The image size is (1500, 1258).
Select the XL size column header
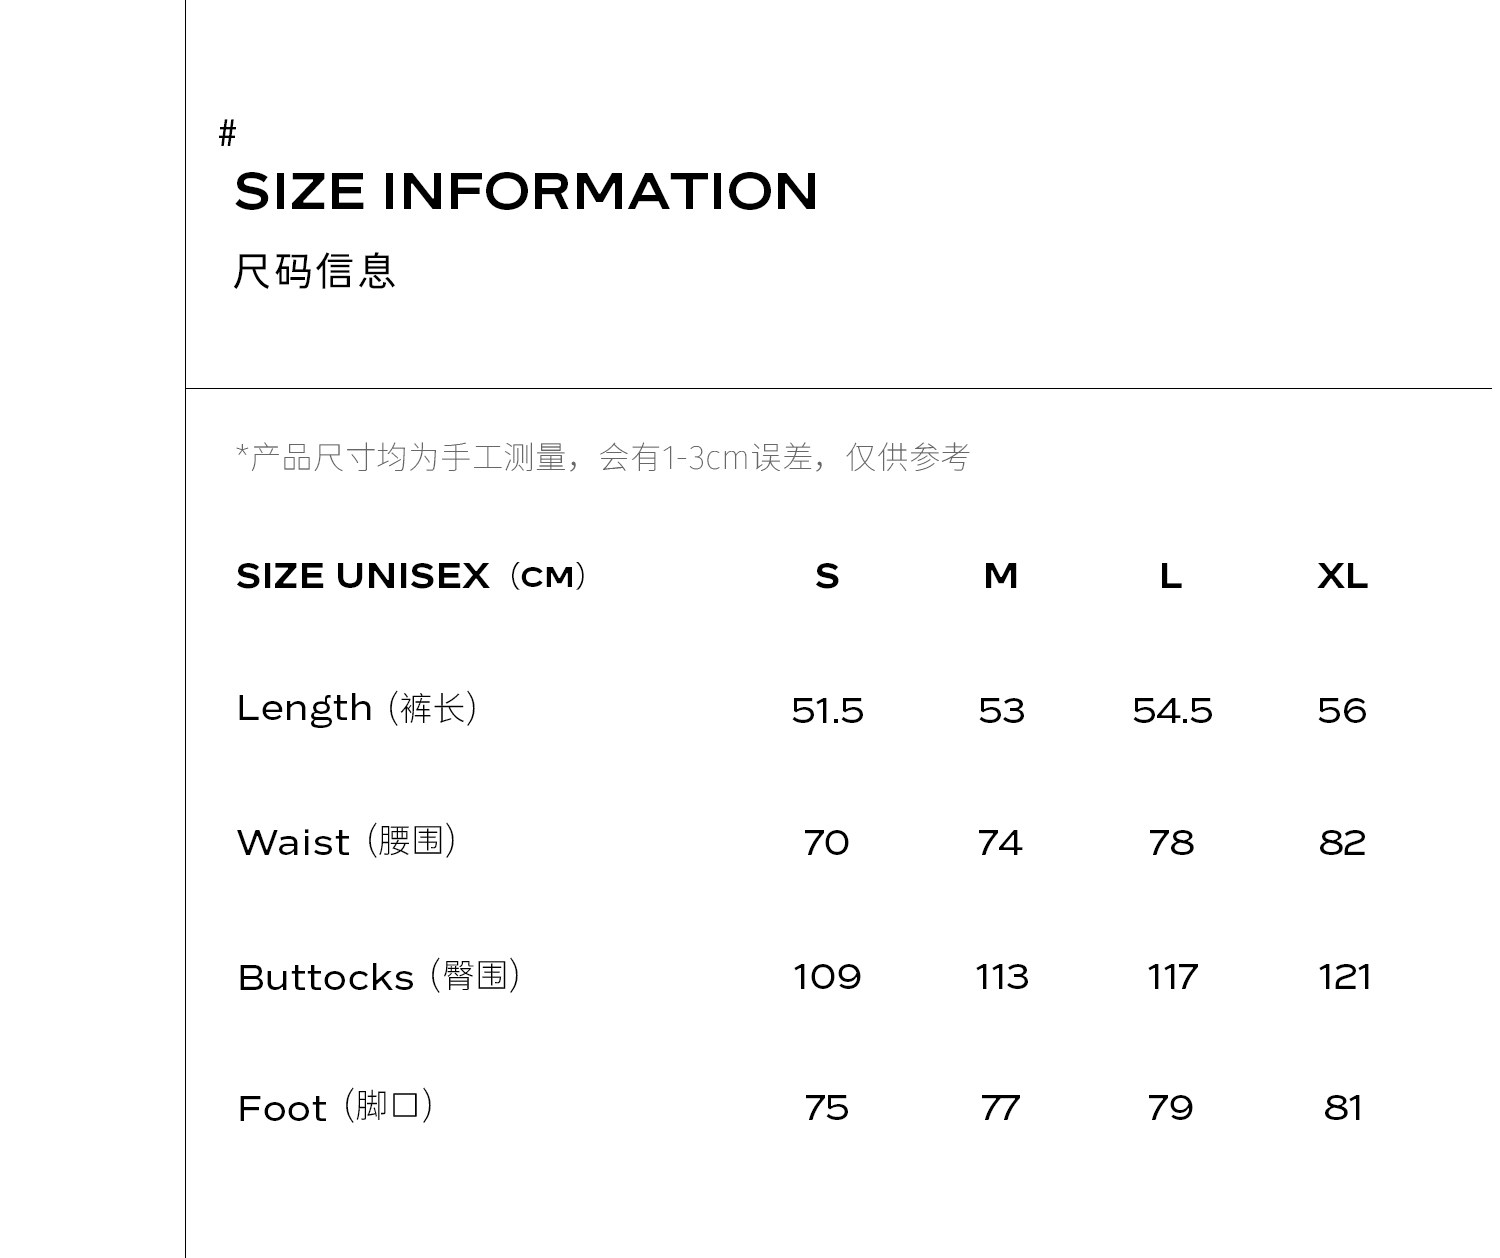pos(1342,576)
